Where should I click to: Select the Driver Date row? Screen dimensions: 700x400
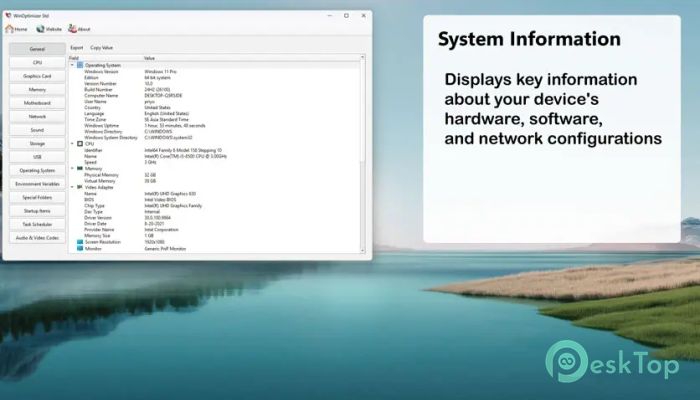(x=214, y=224)
